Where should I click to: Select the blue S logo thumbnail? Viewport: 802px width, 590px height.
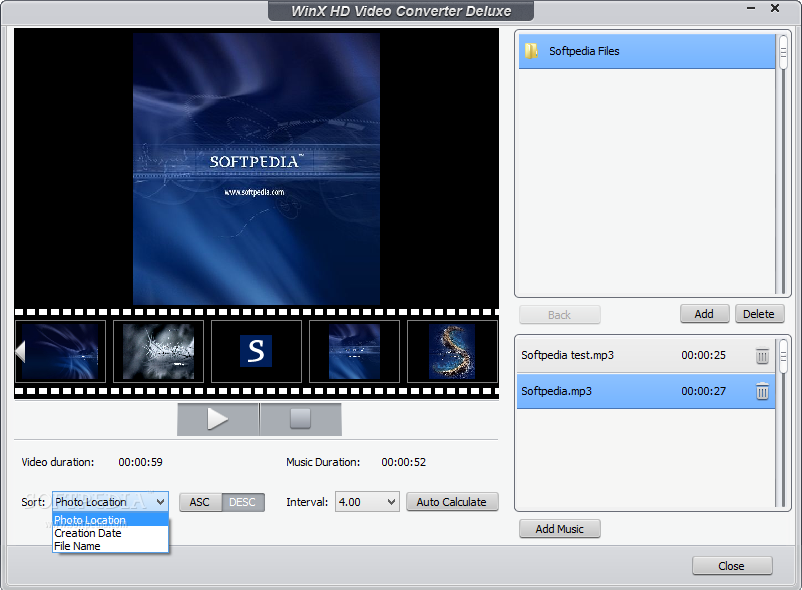click(x=256, y=352)
